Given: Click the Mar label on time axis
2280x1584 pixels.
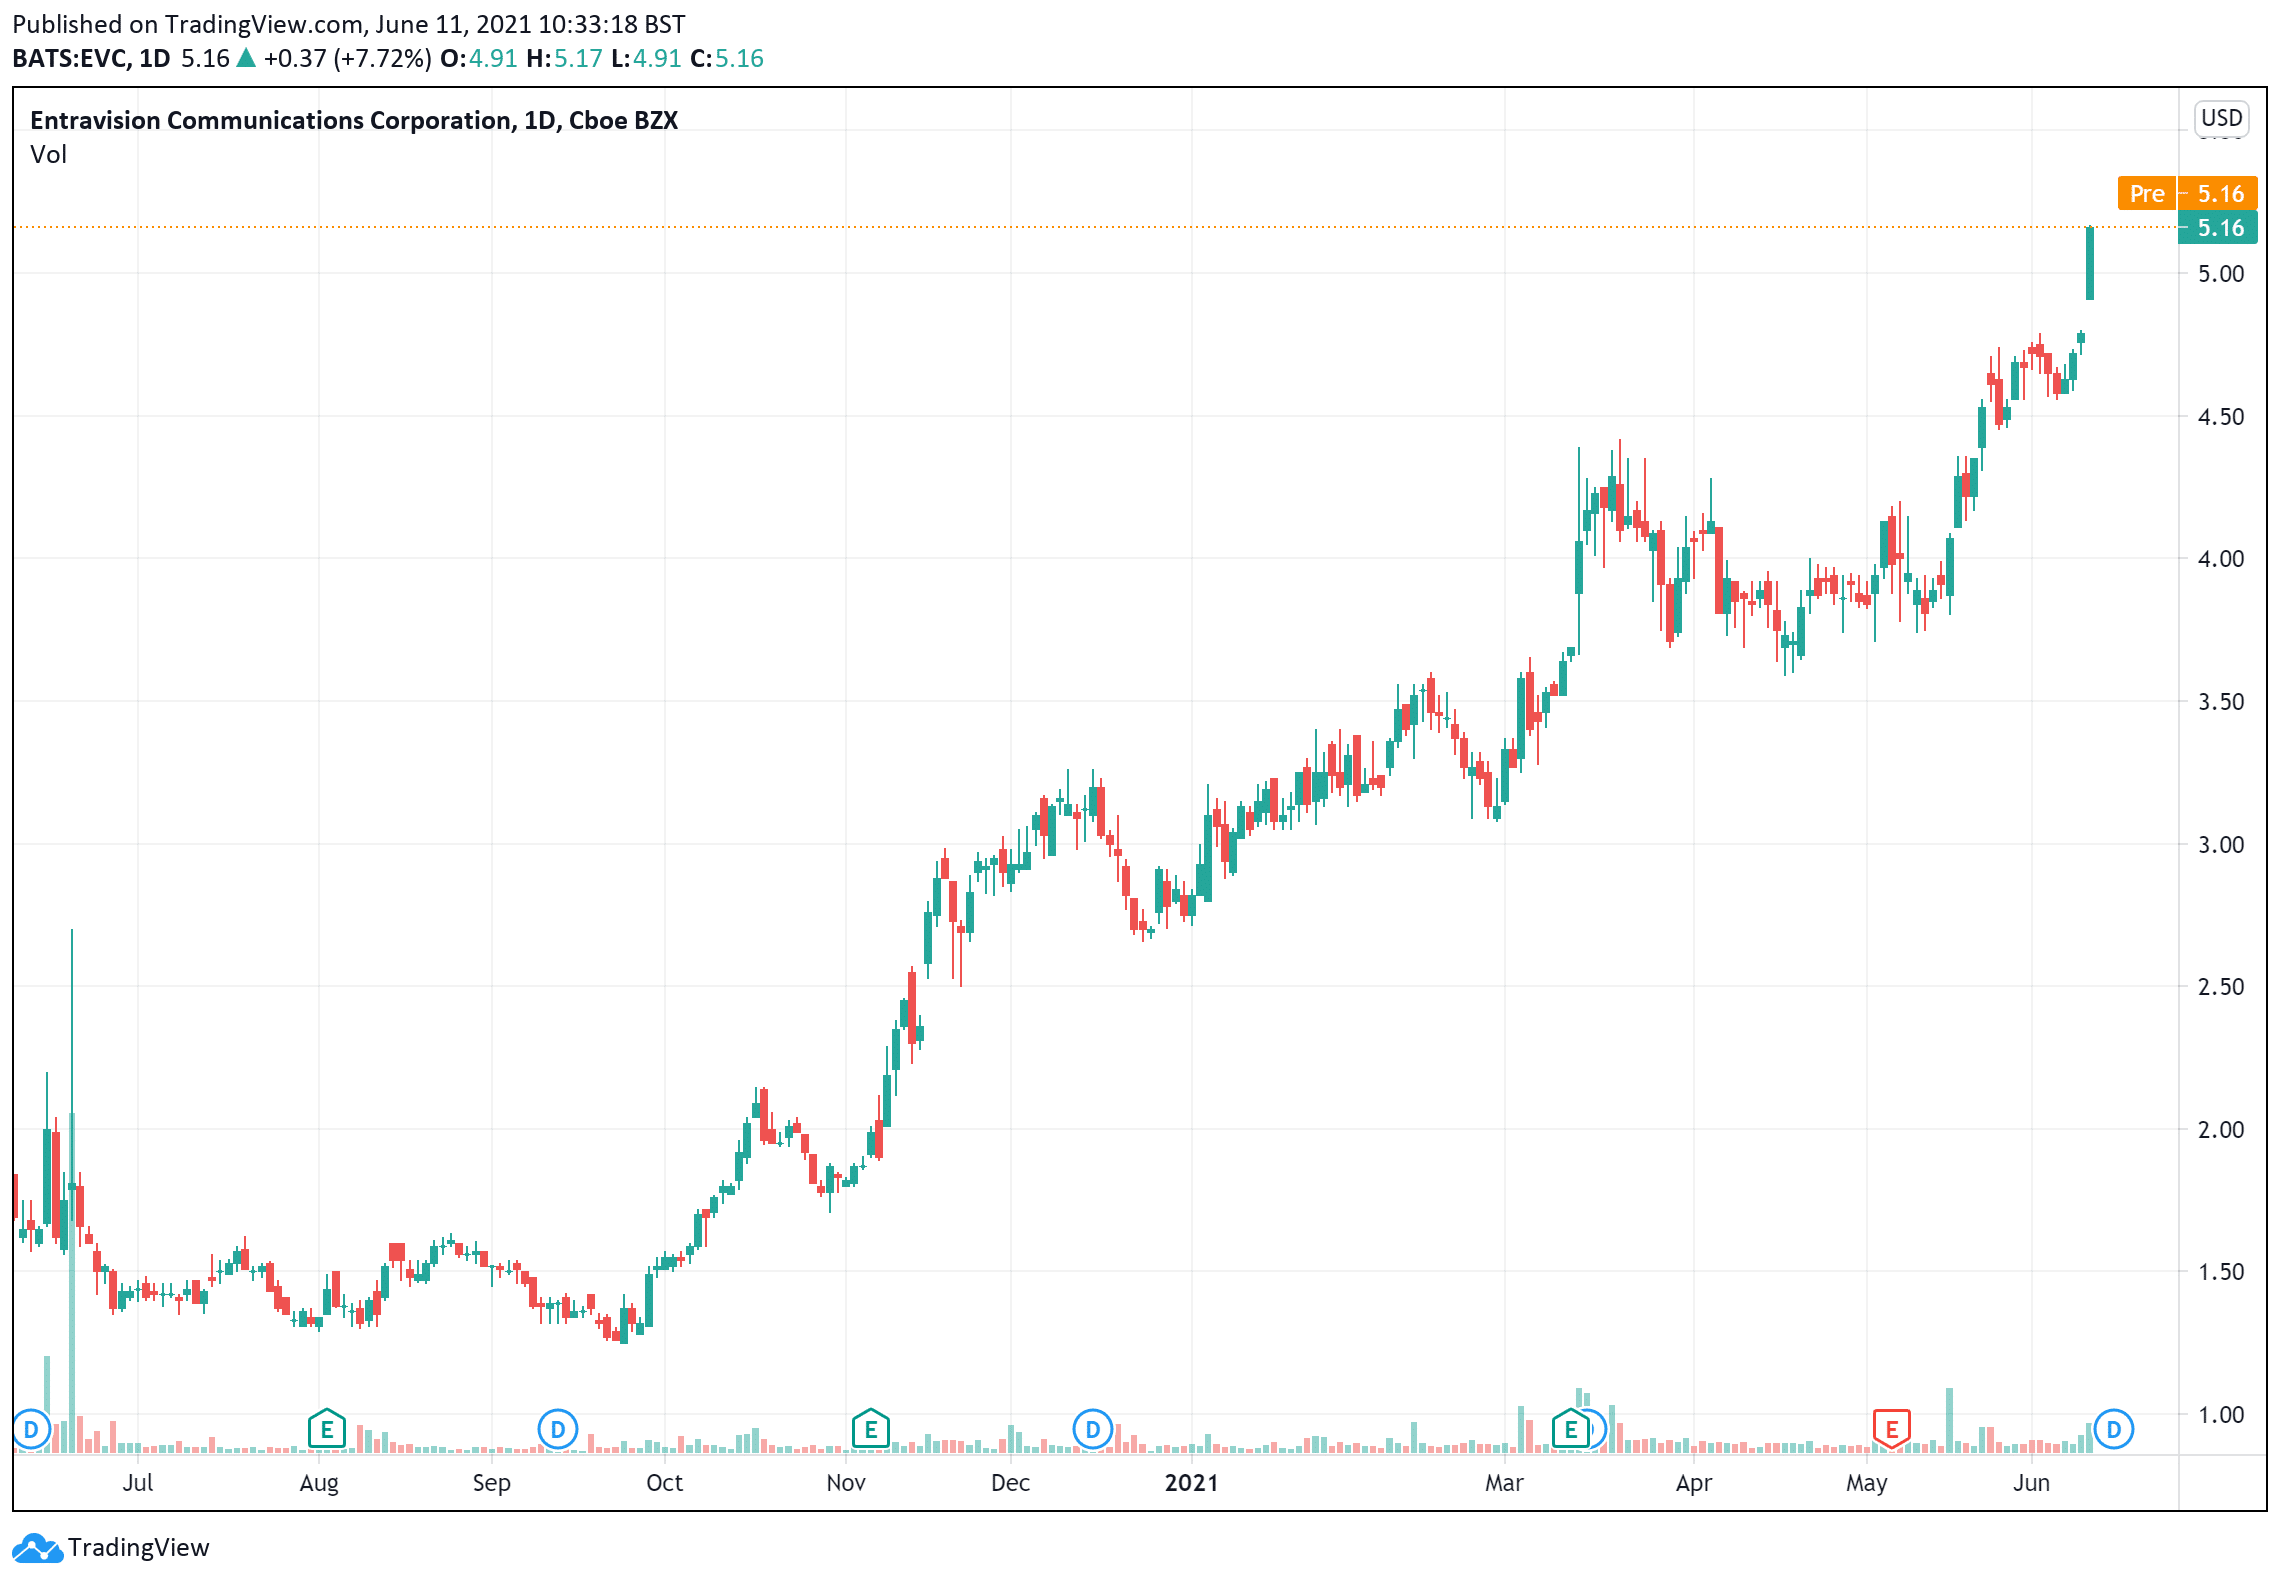Looking at the screenshot, I should [1504, 1482].
